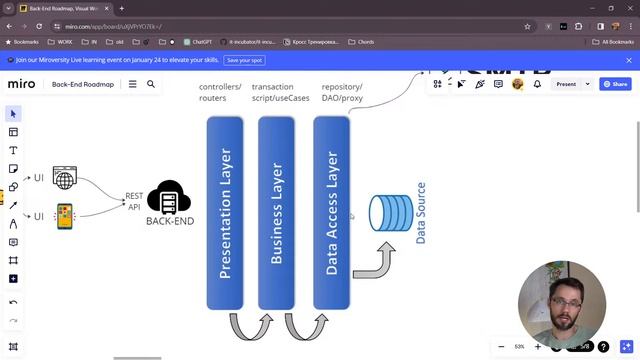Select the Data Access Layer block

click(x=331, y=213)
